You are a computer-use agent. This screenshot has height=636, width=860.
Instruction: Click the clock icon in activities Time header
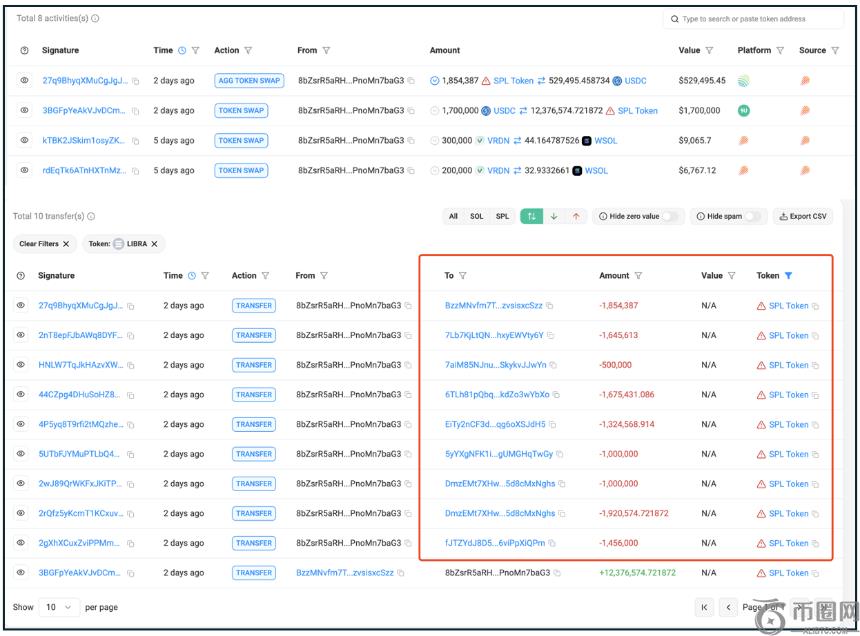(182, 50)
